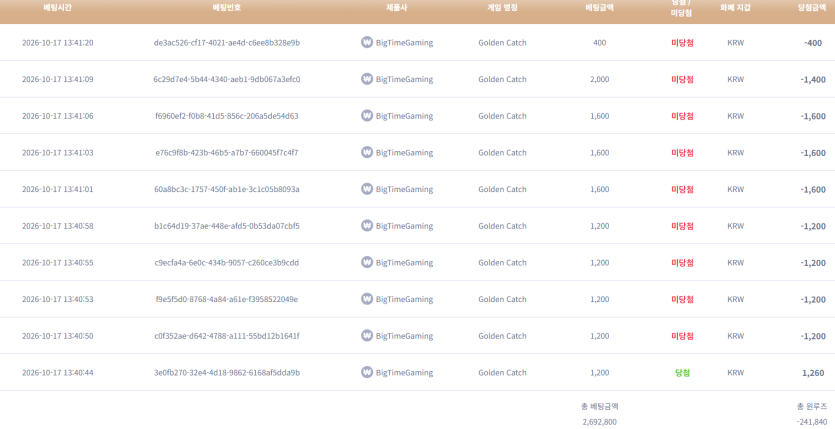Image resolution: width=835 pixels, height=429 pixels.
Task: Click the 총 윈루즈 label
Action: point(812,406)
